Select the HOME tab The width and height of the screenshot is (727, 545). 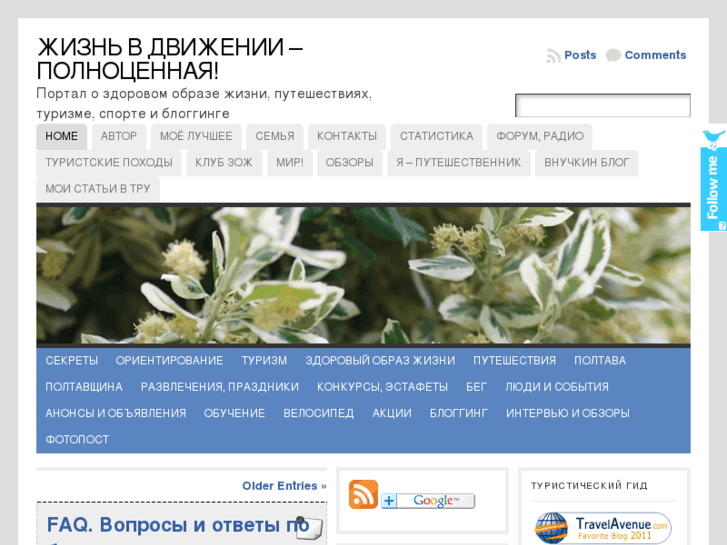point(61,136)
